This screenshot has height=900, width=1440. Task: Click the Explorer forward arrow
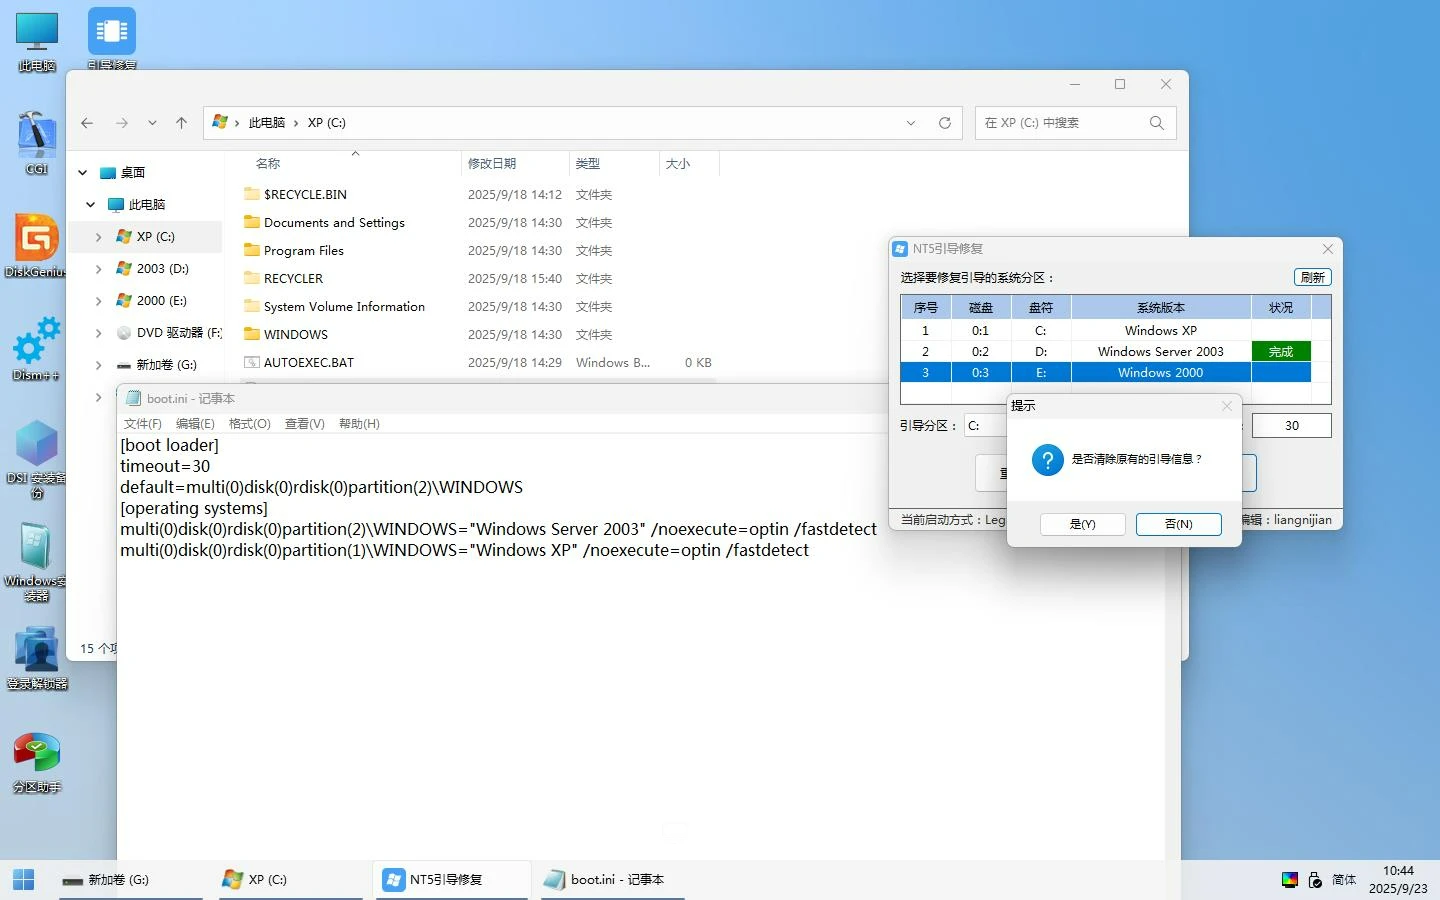click(122, 123)
